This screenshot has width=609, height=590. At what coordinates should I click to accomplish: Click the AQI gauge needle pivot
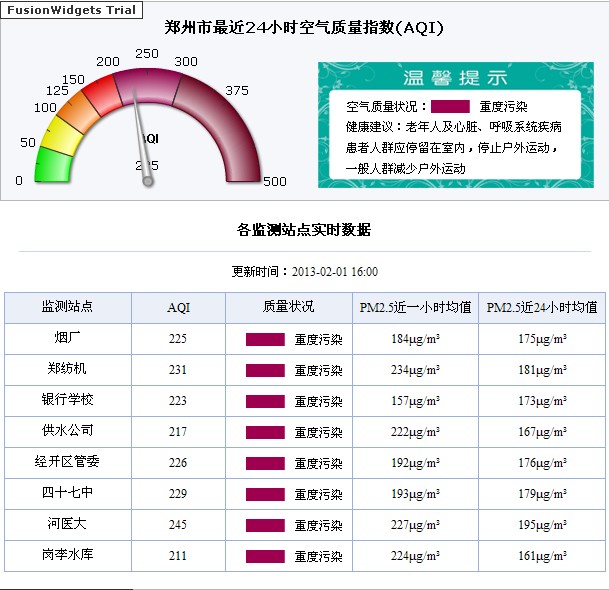tap(148, 181)
